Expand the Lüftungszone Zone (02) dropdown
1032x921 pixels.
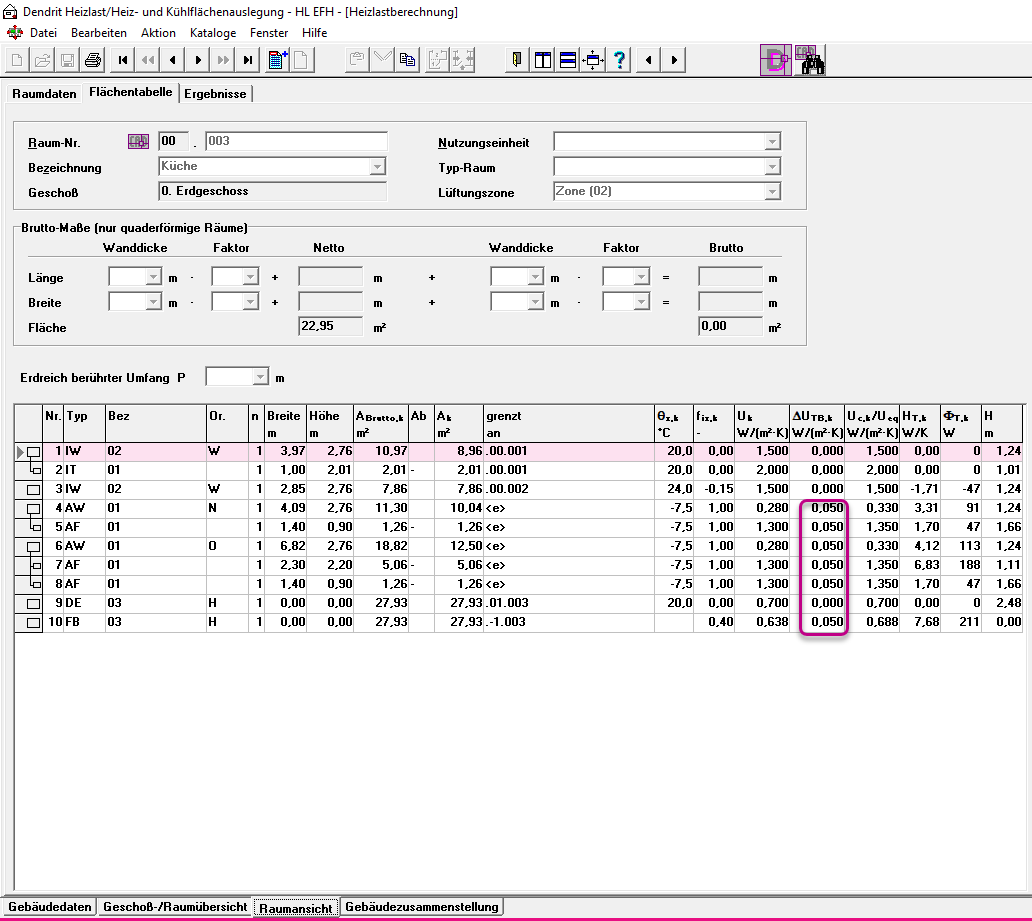(x=772, y=192)
